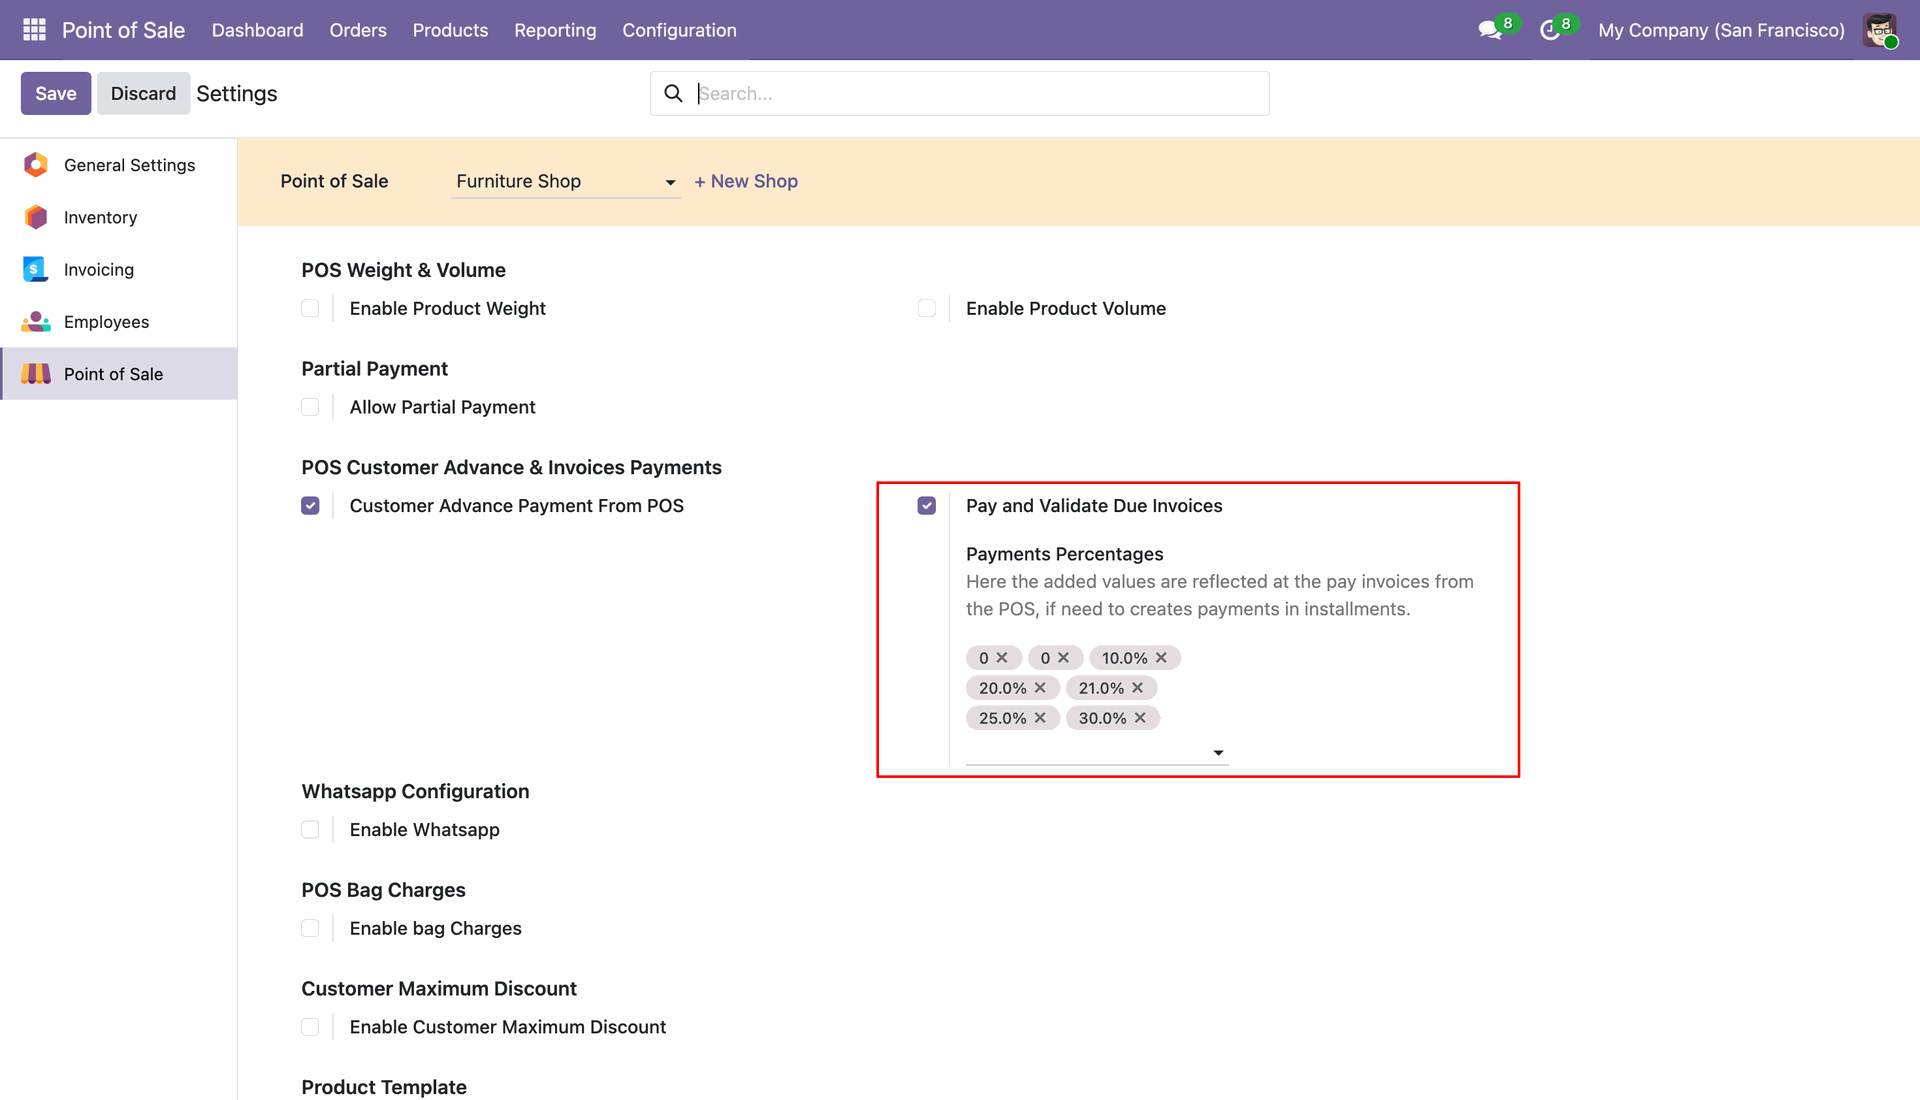Click the Point of Sale app title
The height and width of the screenshot is (1100, 1920).
[123, 30]
